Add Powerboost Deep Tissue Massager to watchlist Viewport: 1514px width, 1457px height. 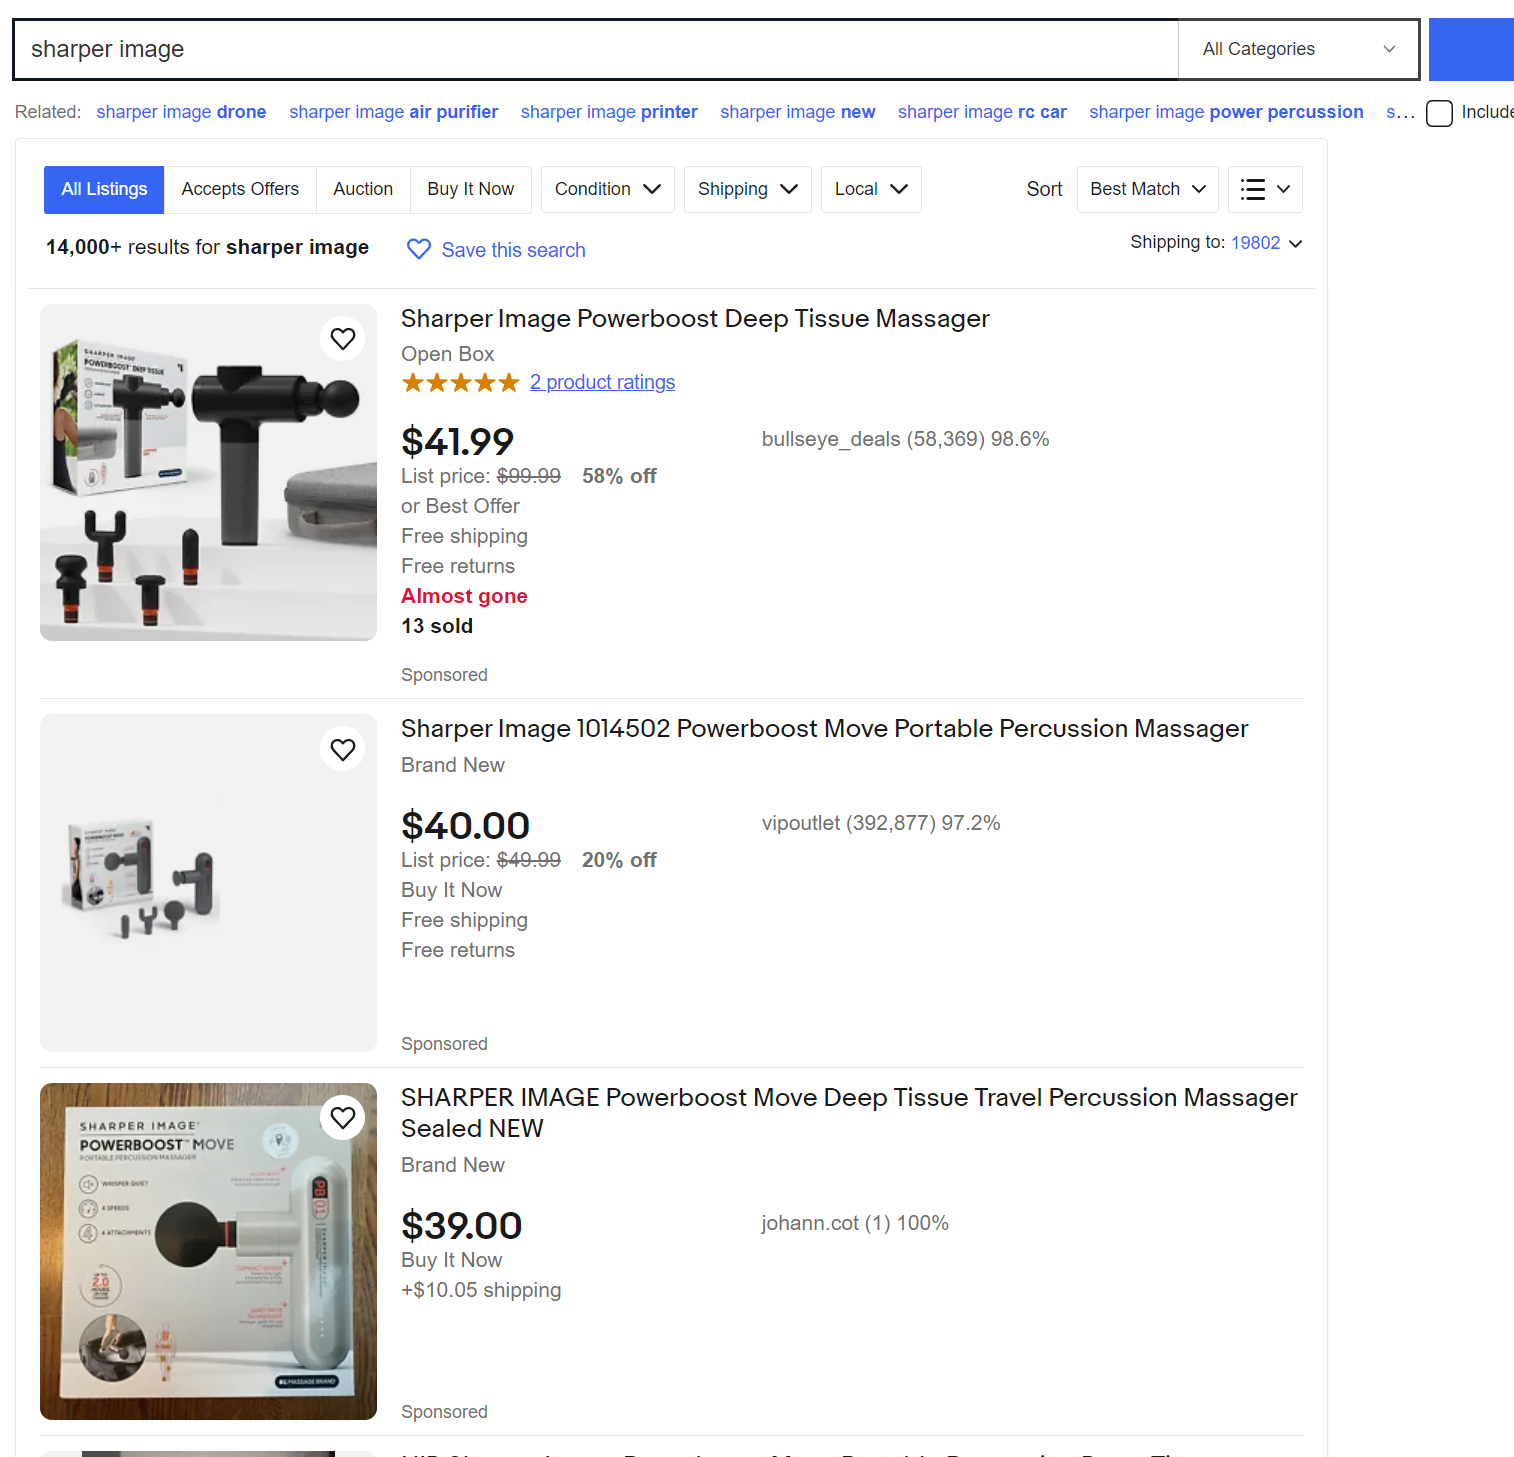point(343,339)
